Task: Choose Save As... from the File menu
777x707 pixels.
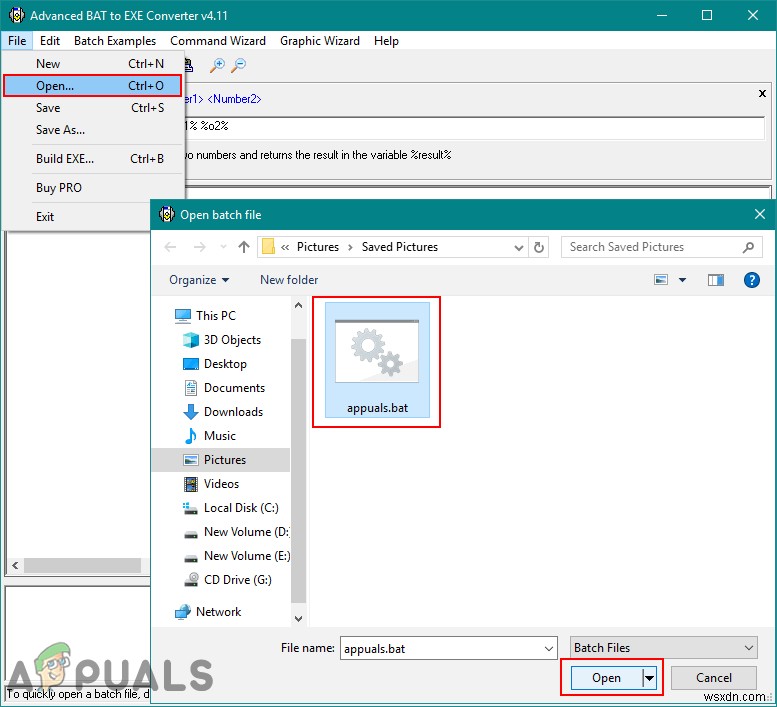Action: (94, 130)
